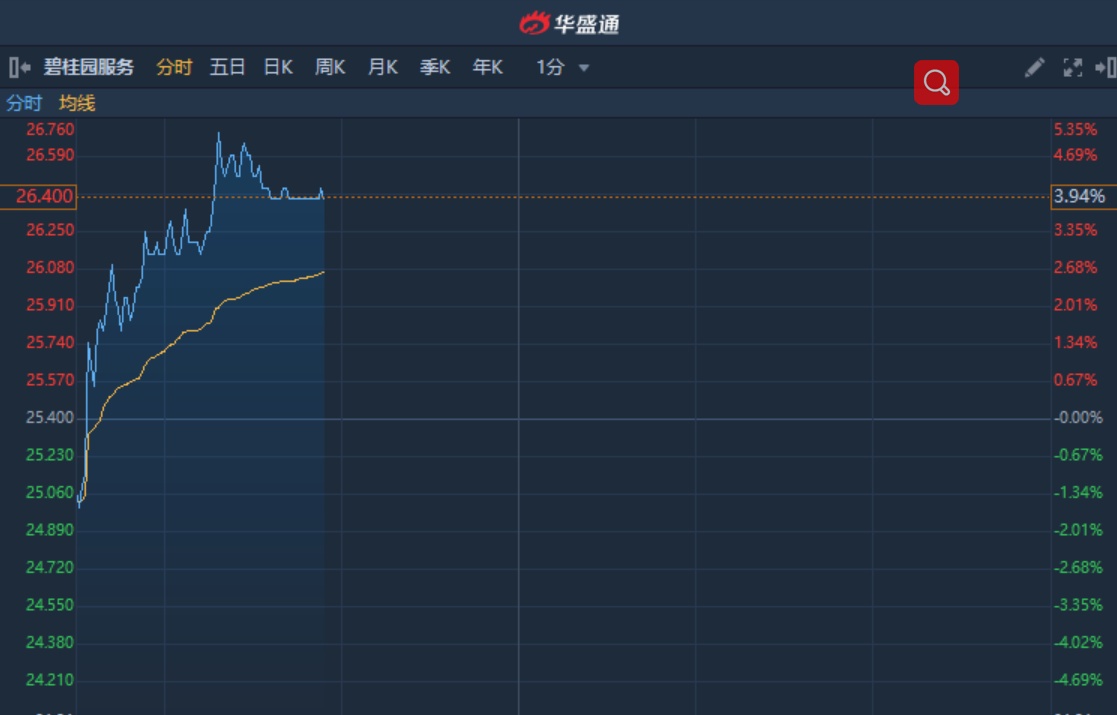Select the 月K monthly chart tab

click(382, 67)
